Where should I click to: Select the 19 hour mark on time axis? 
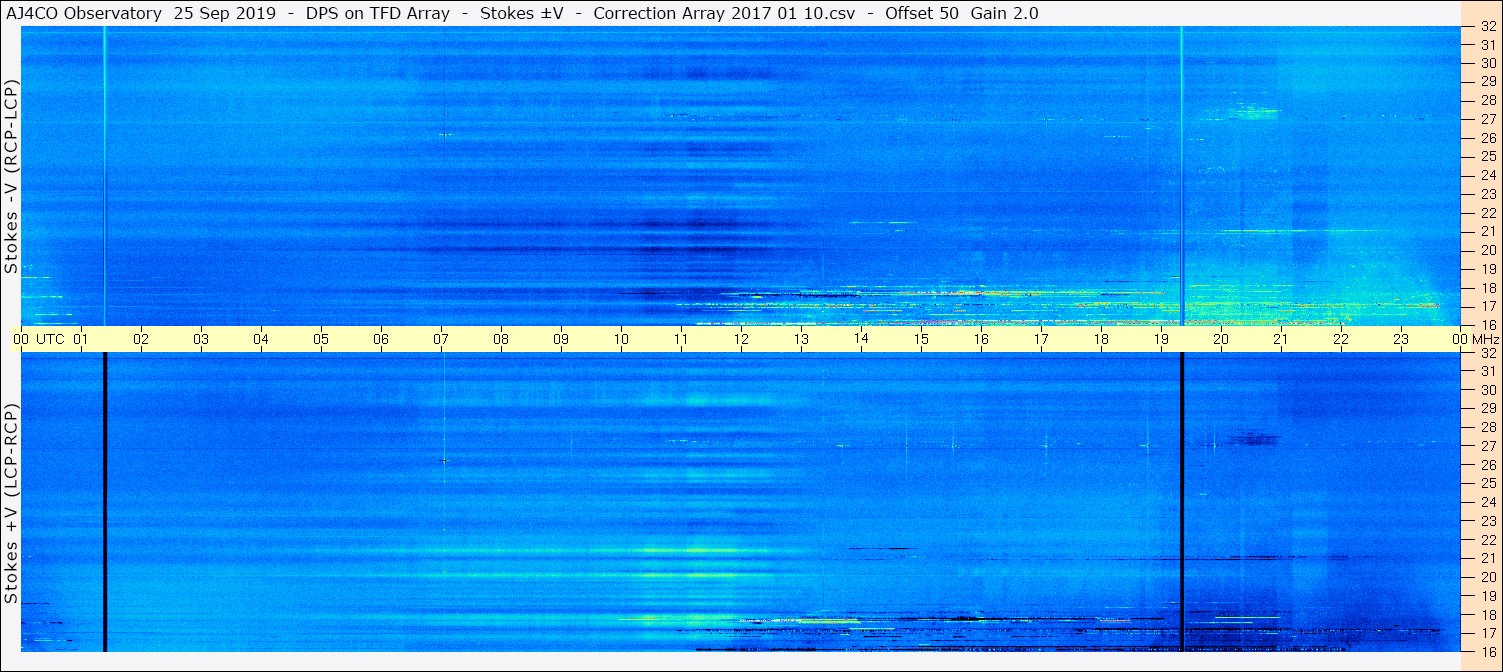click(1161, 339)
